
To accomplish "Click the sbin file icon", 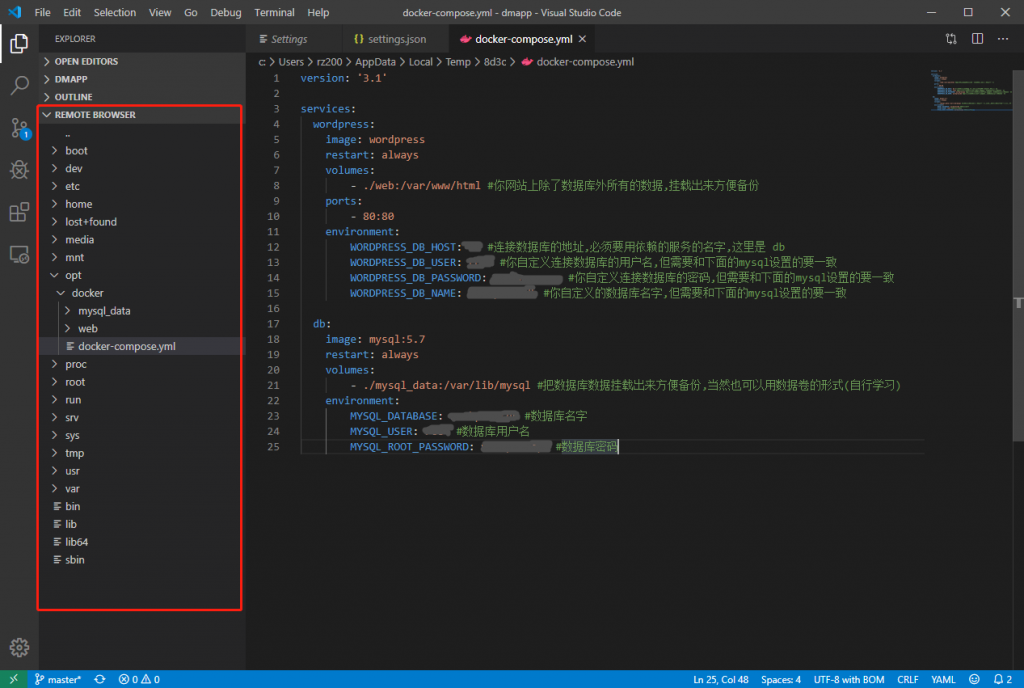I will point(57,559).
